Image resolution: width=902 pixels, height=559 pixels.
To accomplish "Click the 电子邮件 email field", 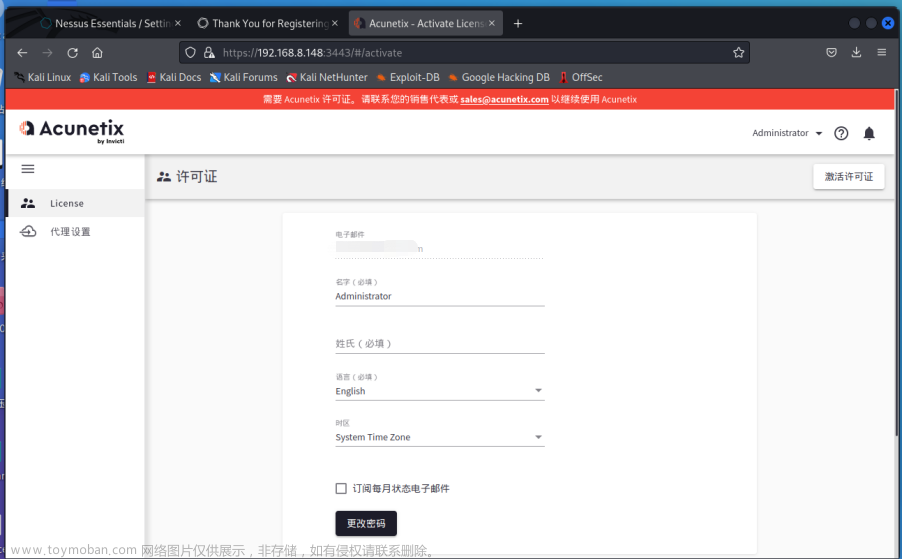I will (x=439, y=248).
